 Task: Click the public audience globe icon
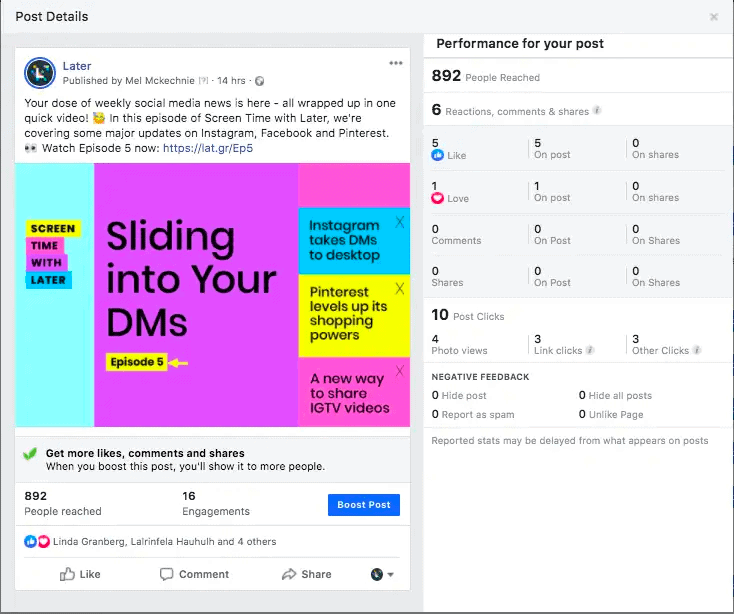tap(260, 81)
